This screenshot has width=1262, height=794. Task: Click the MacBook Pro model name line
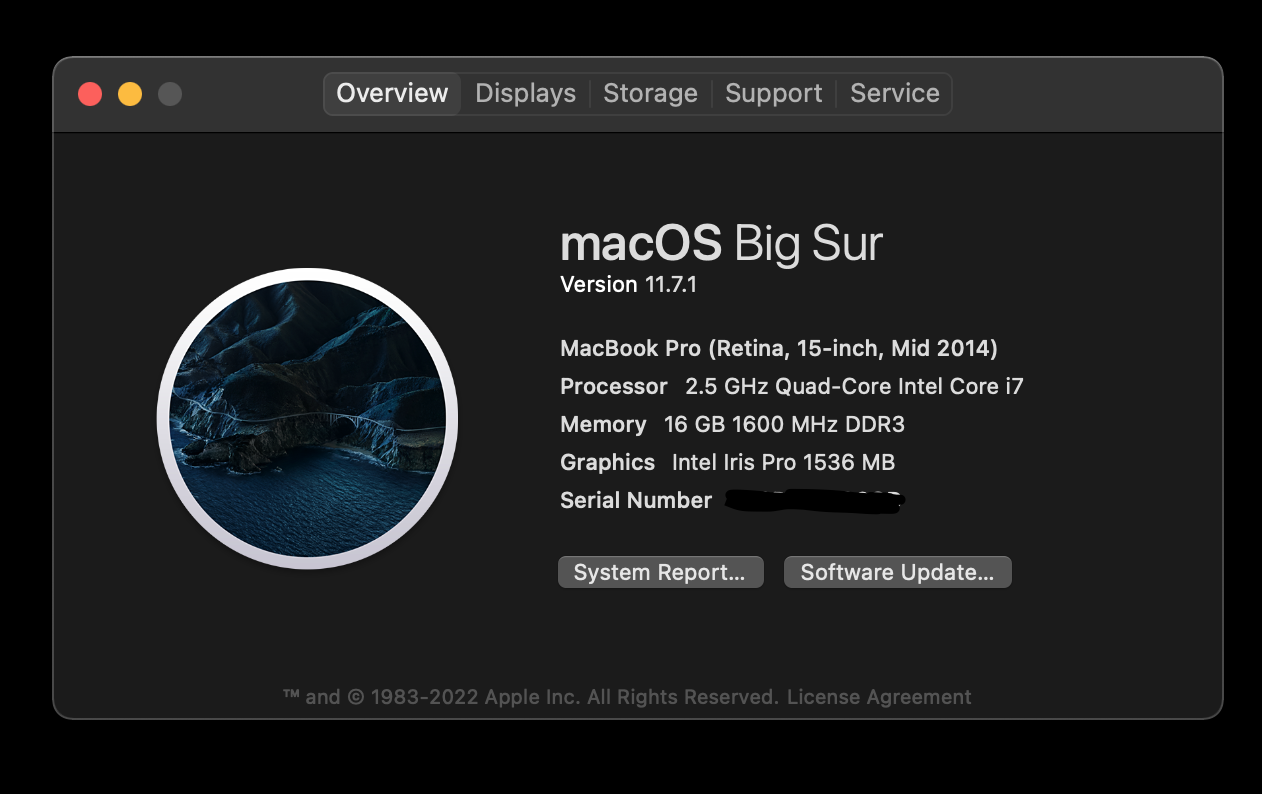coord(778,348)
